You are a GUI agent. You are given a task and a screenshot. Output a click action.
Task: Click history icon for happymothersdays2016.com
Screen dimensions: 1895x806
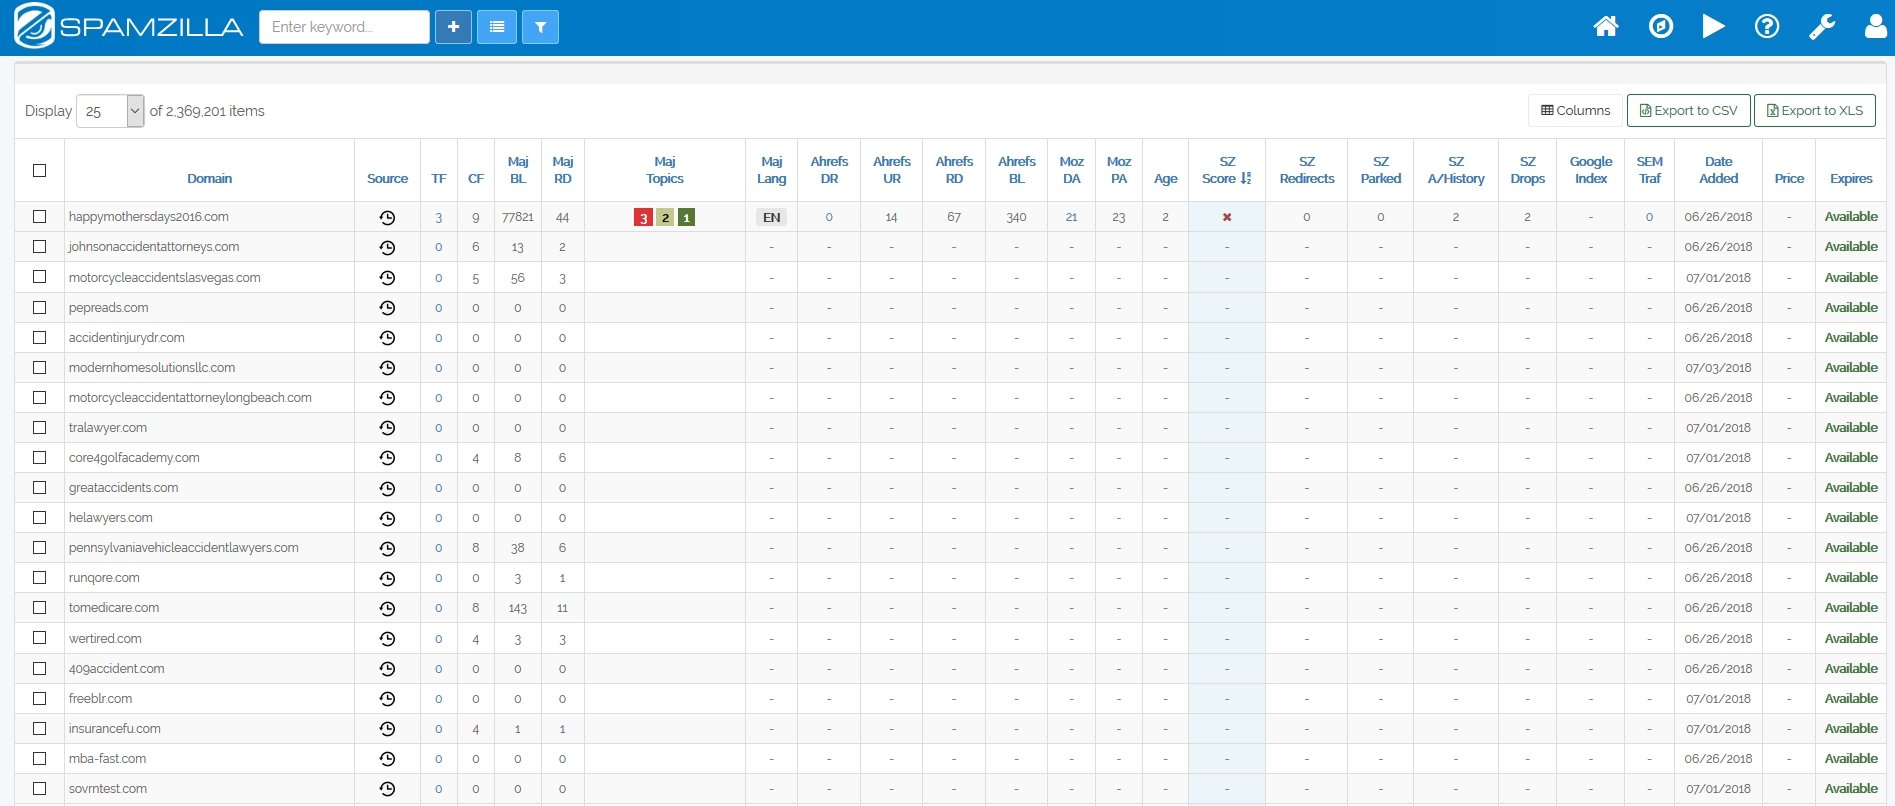click(x=387, y=217)
